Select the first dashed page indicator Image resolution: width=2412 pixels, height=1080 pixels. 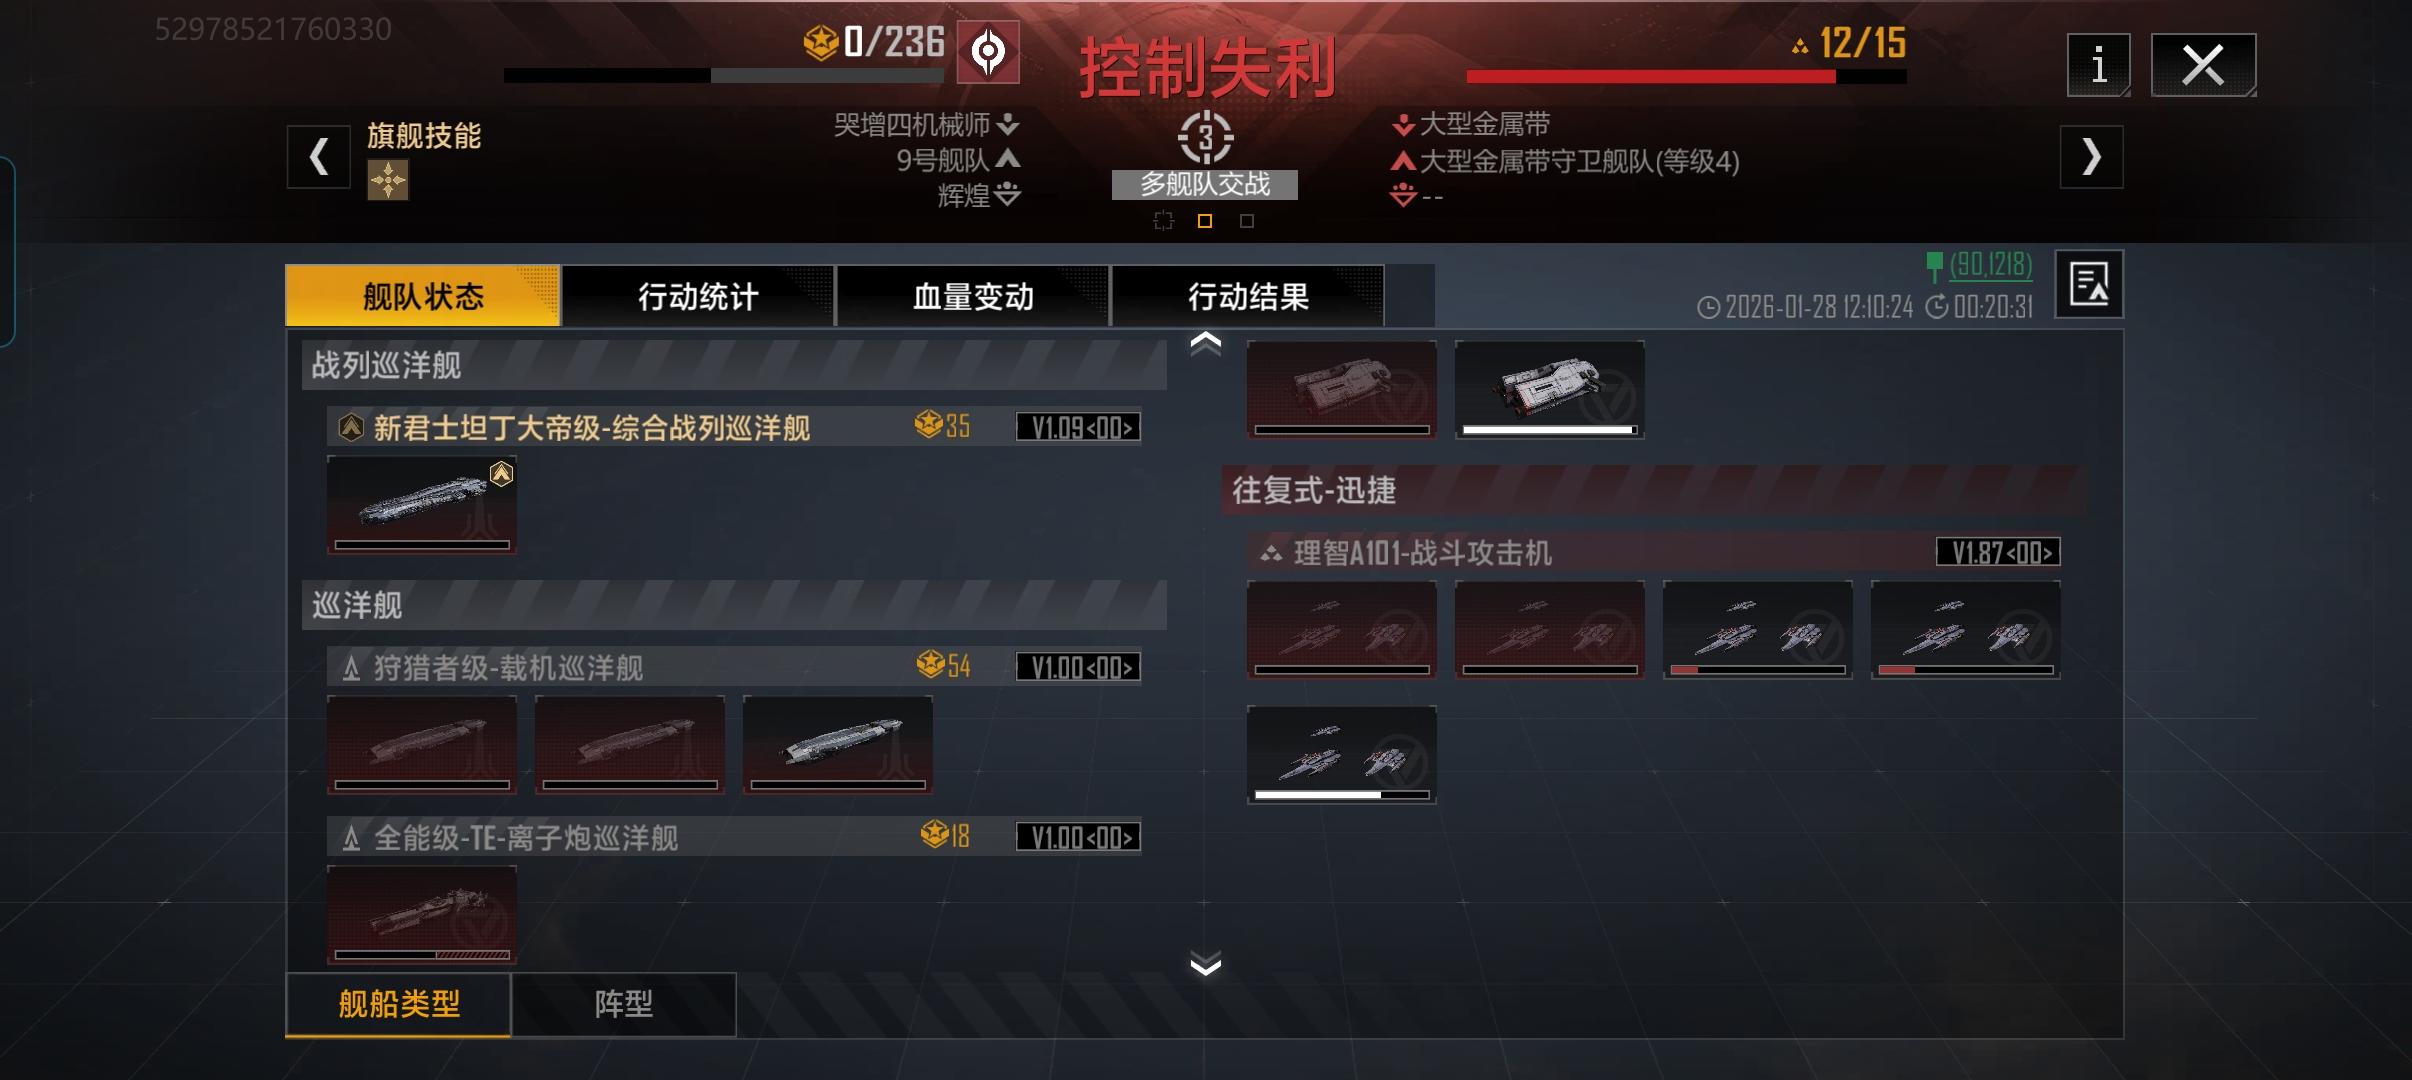click(1163, 221)
